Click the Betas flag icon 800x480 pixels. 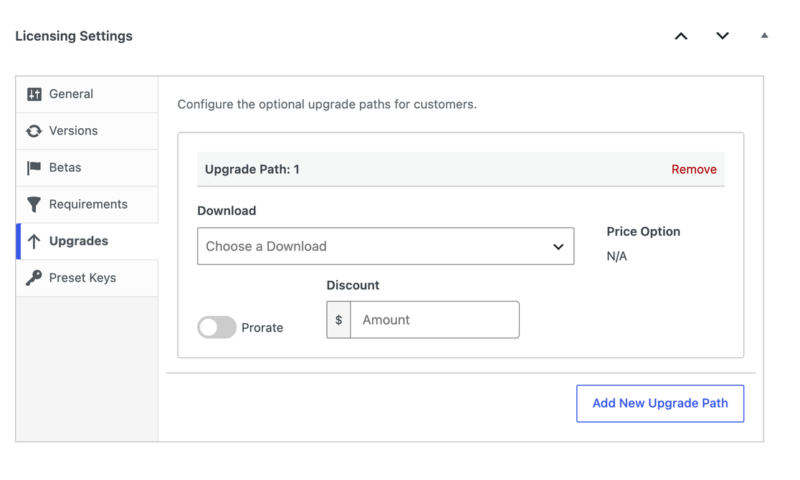pyautogui.click(x=34, y=168)
